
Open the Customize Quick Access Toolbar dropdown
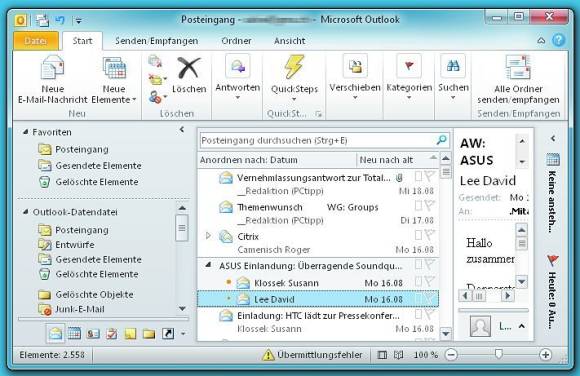[78, 20]
